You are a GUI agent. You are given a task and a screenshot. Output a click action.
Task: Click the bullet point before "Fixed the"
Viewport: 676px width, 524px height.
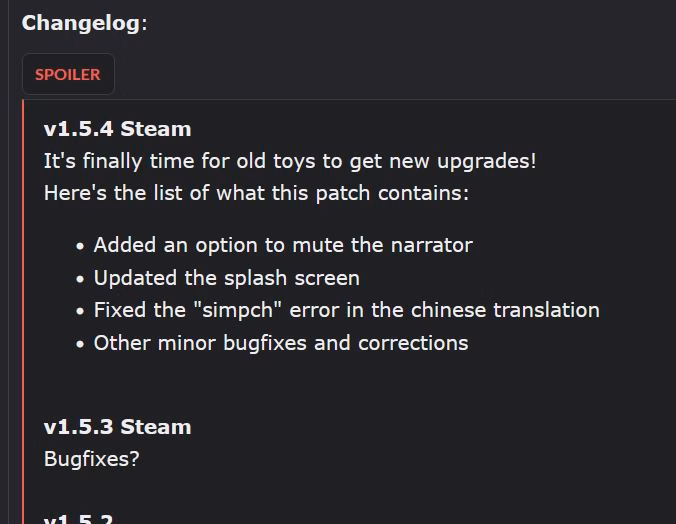pos(80,311)
